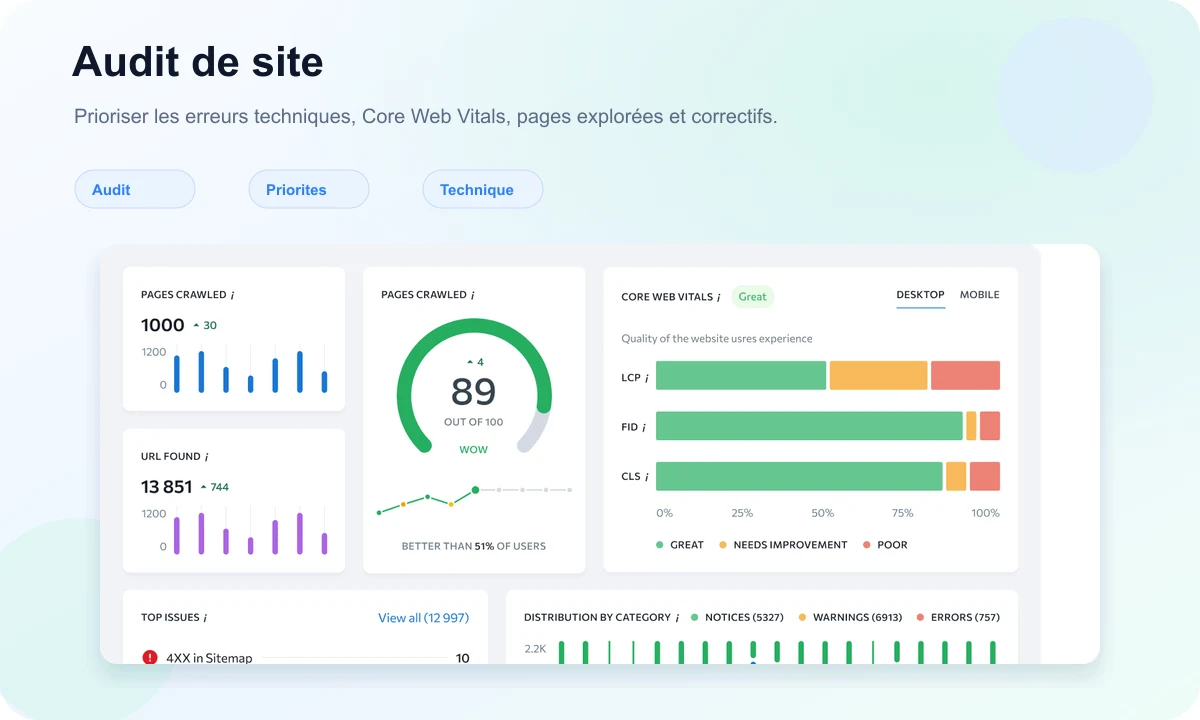Toggle NOTICES (5327) legend filter
This screenshot has width=1200, height=720.
(x=737, y=618)
